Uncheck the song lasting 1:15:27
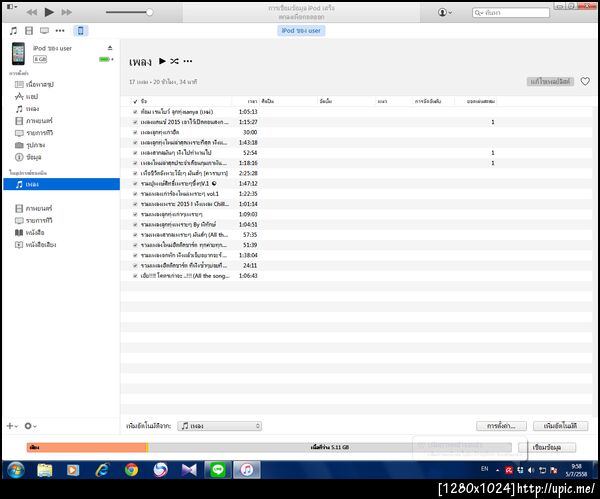Screen dimensions: 600x499 point(135,122)
